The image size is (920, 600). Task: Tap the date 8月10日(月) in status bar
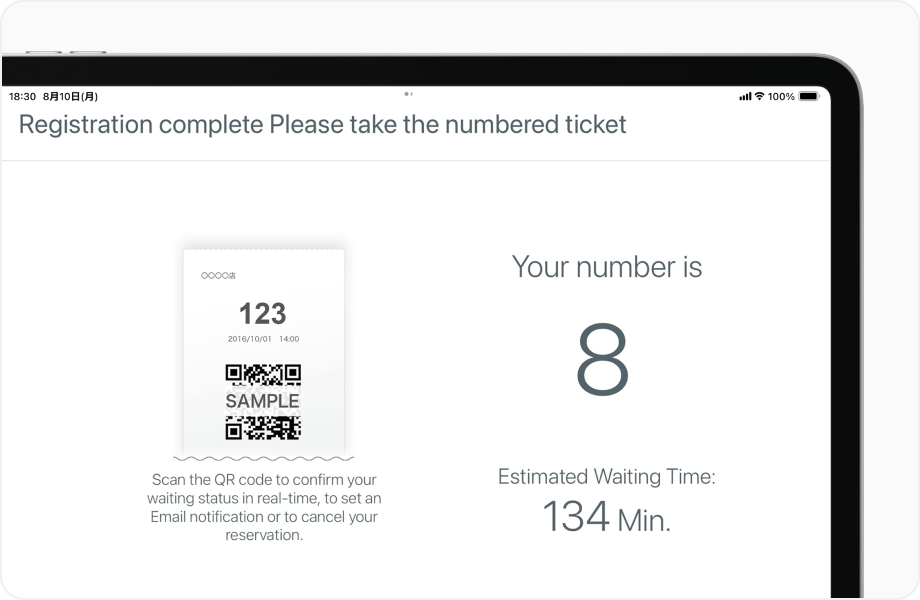[x=70, y=96]
